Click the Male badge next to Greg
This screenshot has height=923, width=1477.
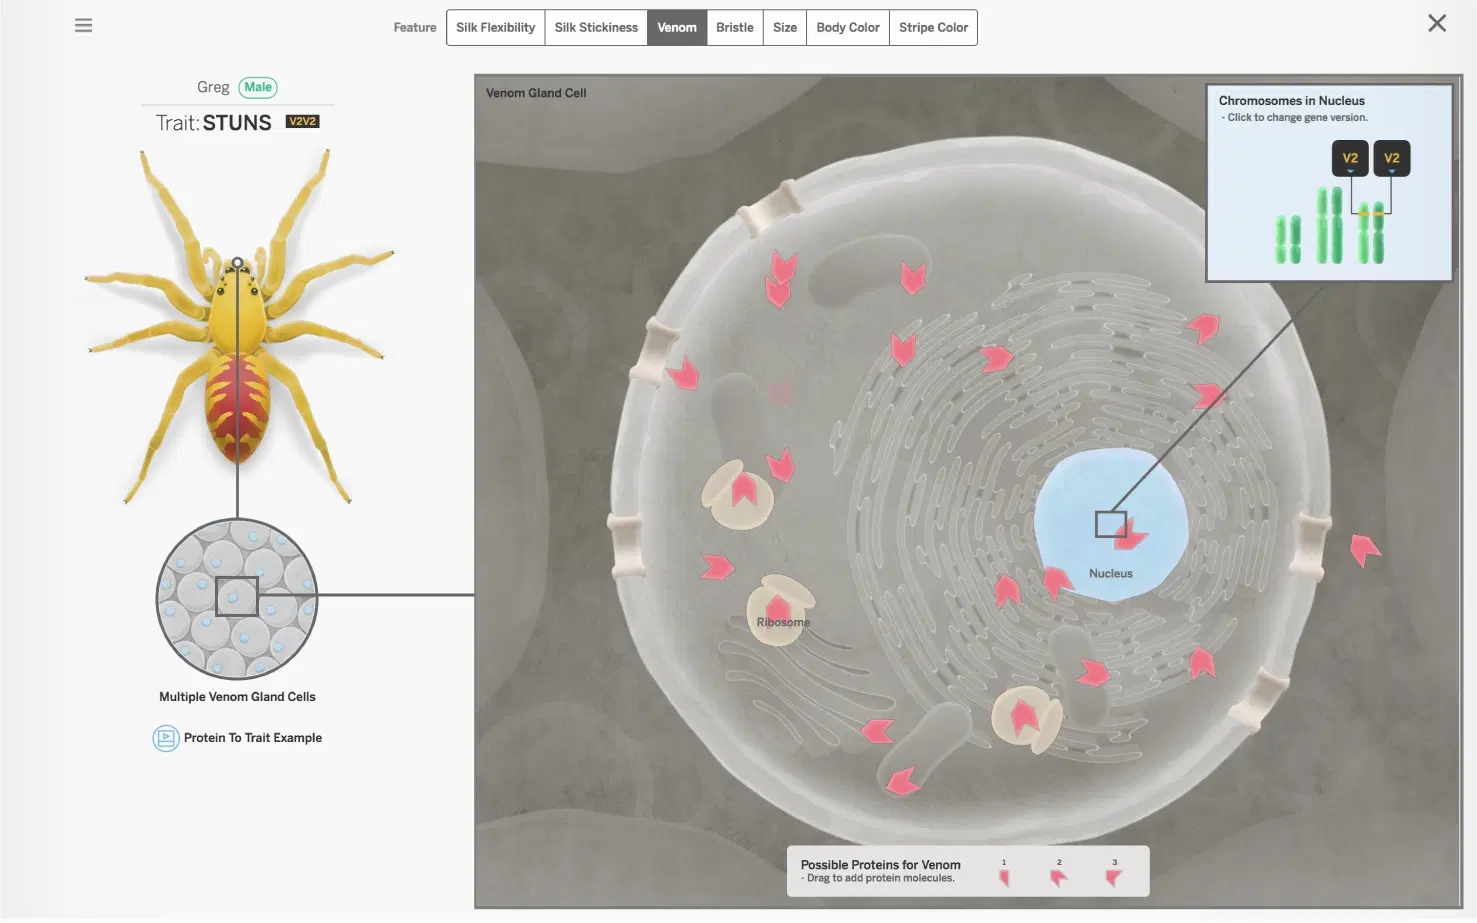coord(258,87)
